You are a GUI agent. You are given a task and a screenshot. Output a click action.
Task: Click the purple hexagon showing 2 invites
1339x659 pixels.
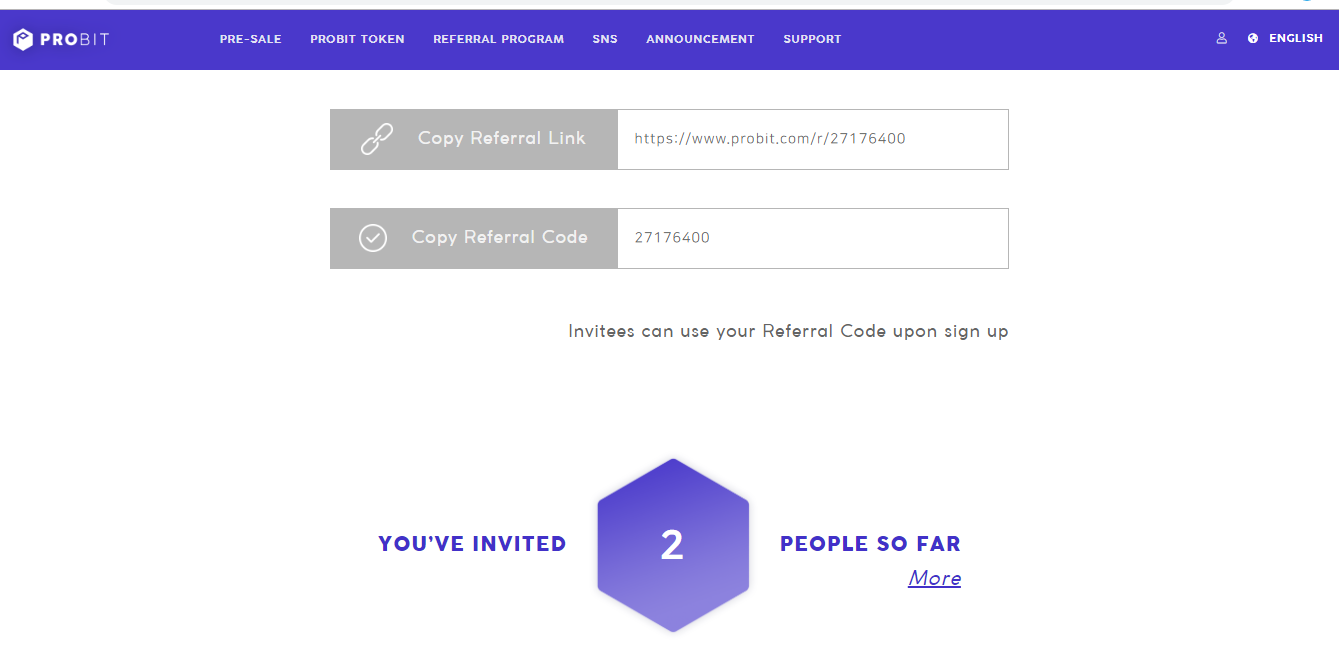673,545
